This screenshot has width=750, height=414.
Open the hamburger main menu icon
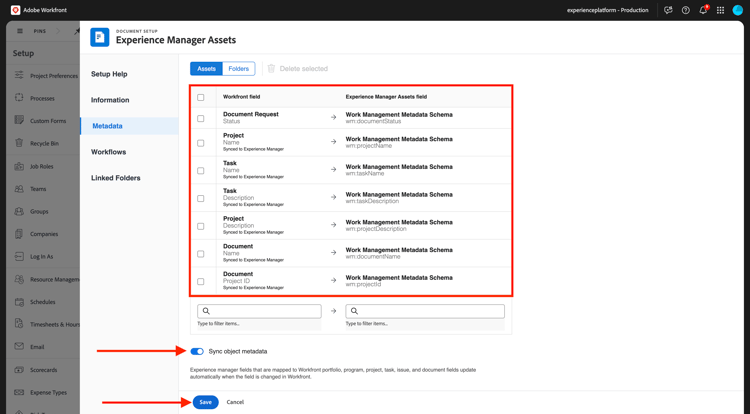point(20,31)
